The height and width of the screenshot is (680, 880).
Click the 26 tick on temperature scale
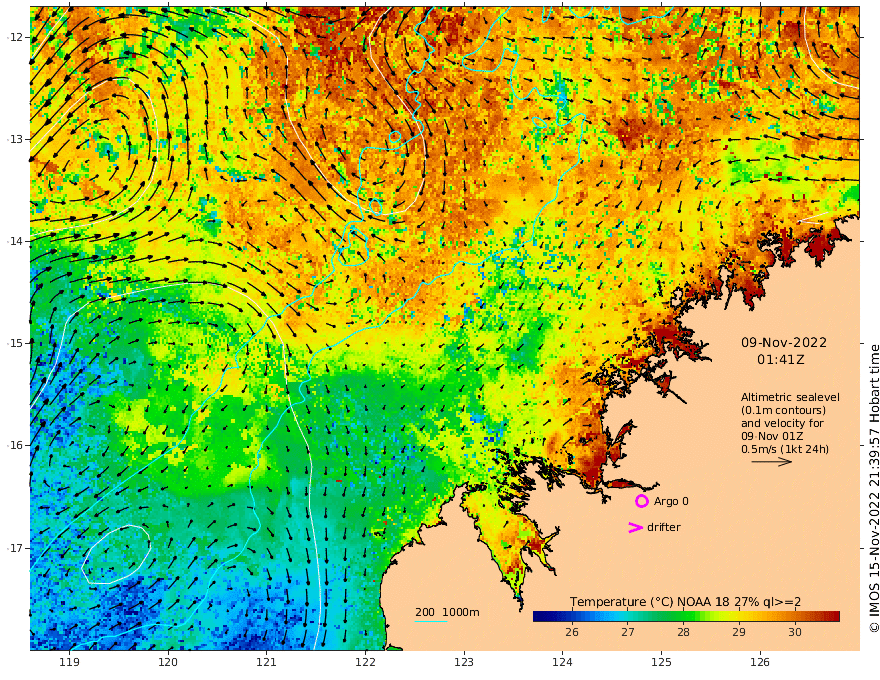tap(572, 632)
